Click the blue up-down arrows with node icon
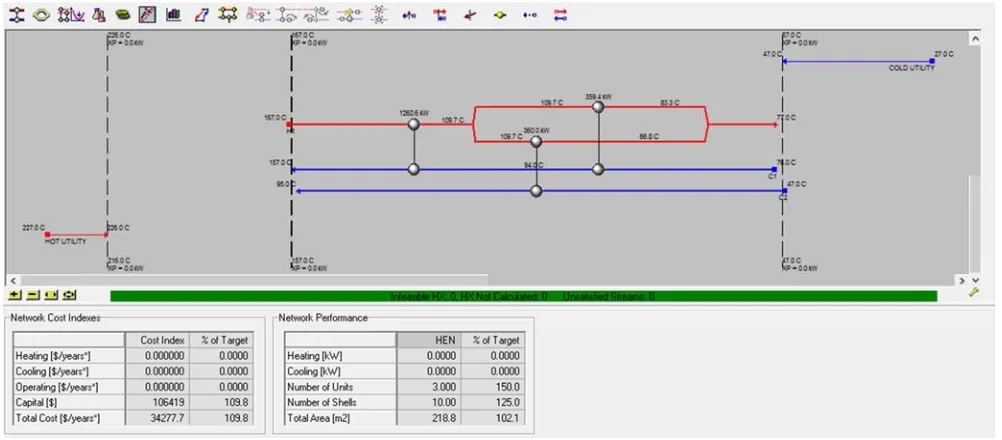This screenshot has width=1002, height=440. tap(410, 15)
